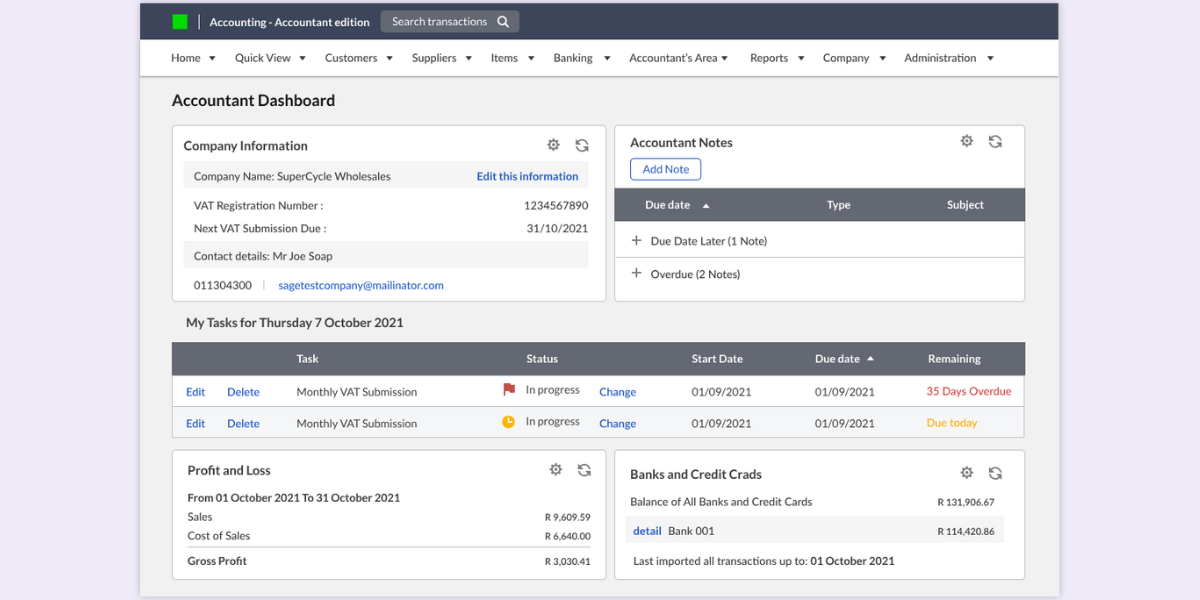The width and height of the screenshot is (1200, 600).
Task: Refresh the Company Information widget
Action: (582, 145)
